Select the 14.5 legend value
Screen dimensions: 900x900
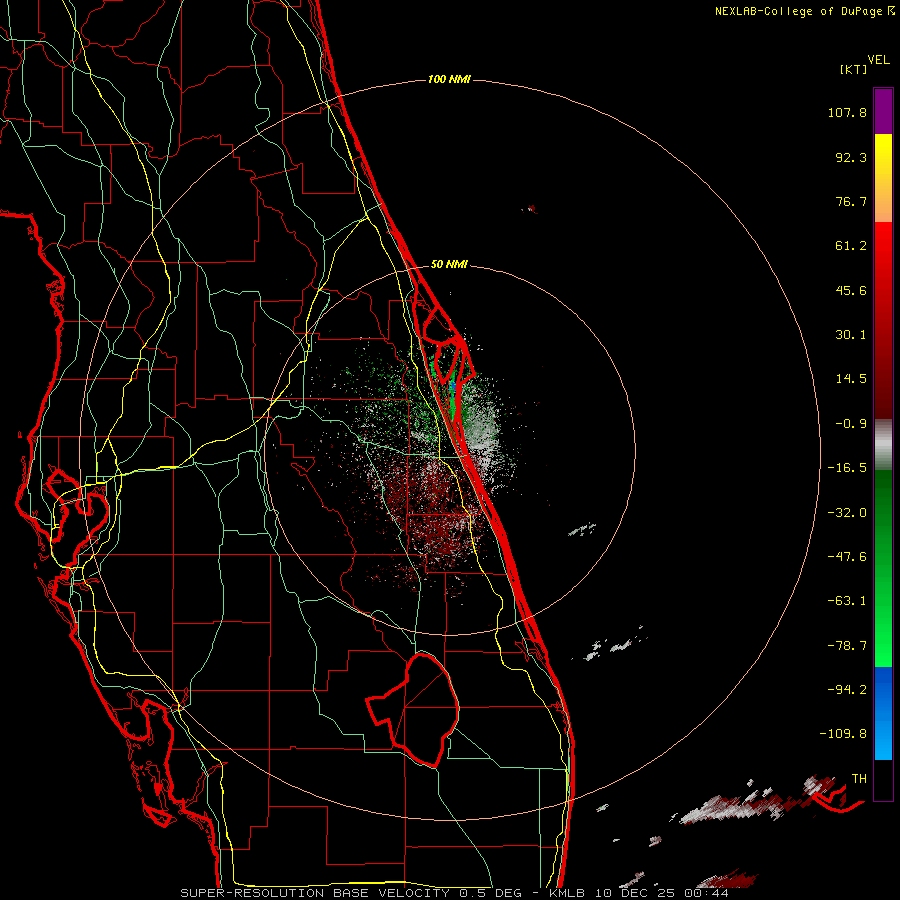(x=851, y=379)
